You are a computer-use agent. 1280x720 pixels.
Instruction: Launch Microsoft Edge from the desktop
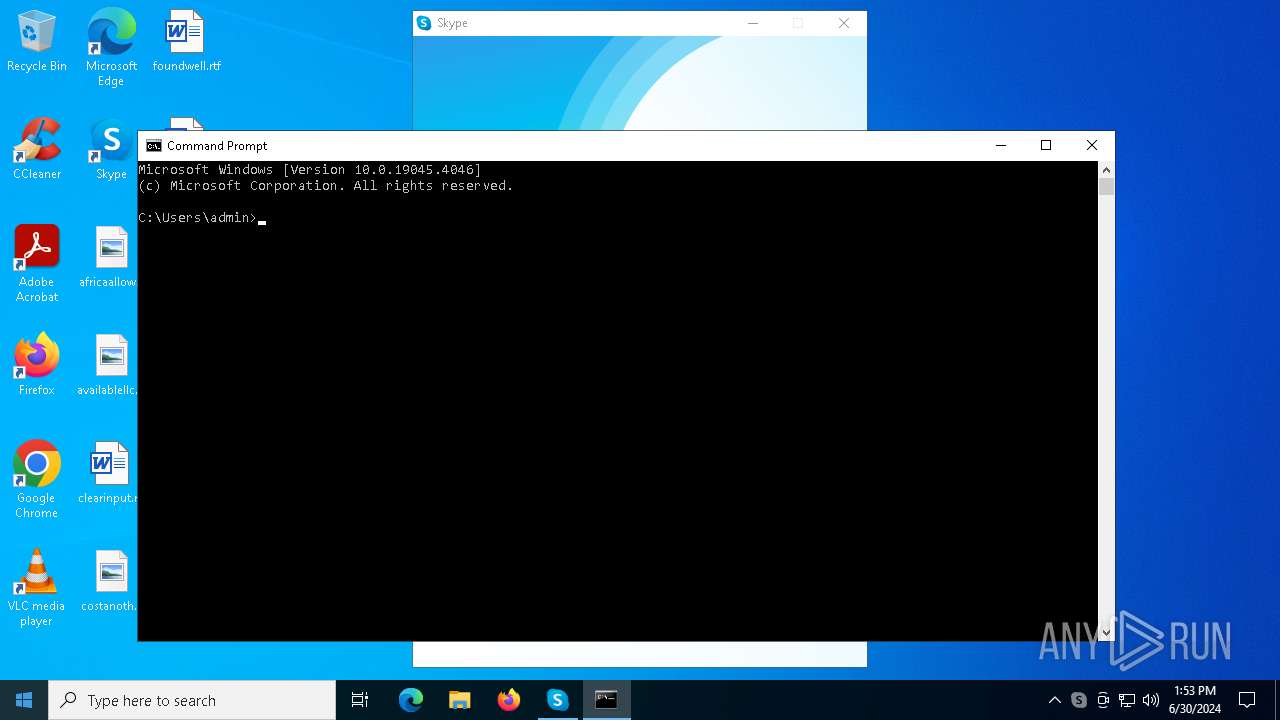[111, 47]
